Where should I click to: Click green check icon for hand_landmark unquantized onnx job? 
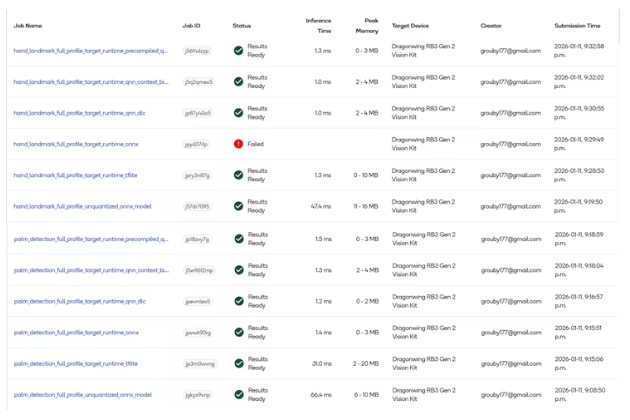click(x=238, y=207)
